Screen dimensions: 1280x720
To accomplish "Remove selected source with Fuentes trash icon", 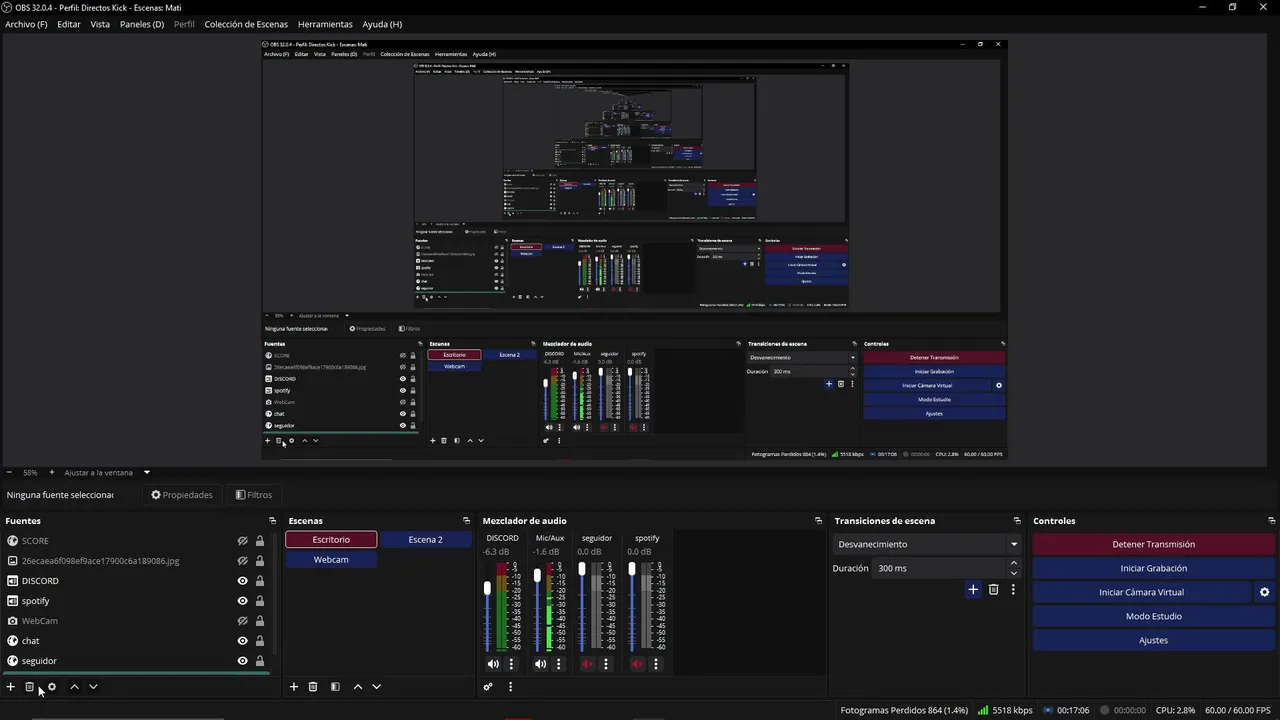I will (x=30, y=687).
